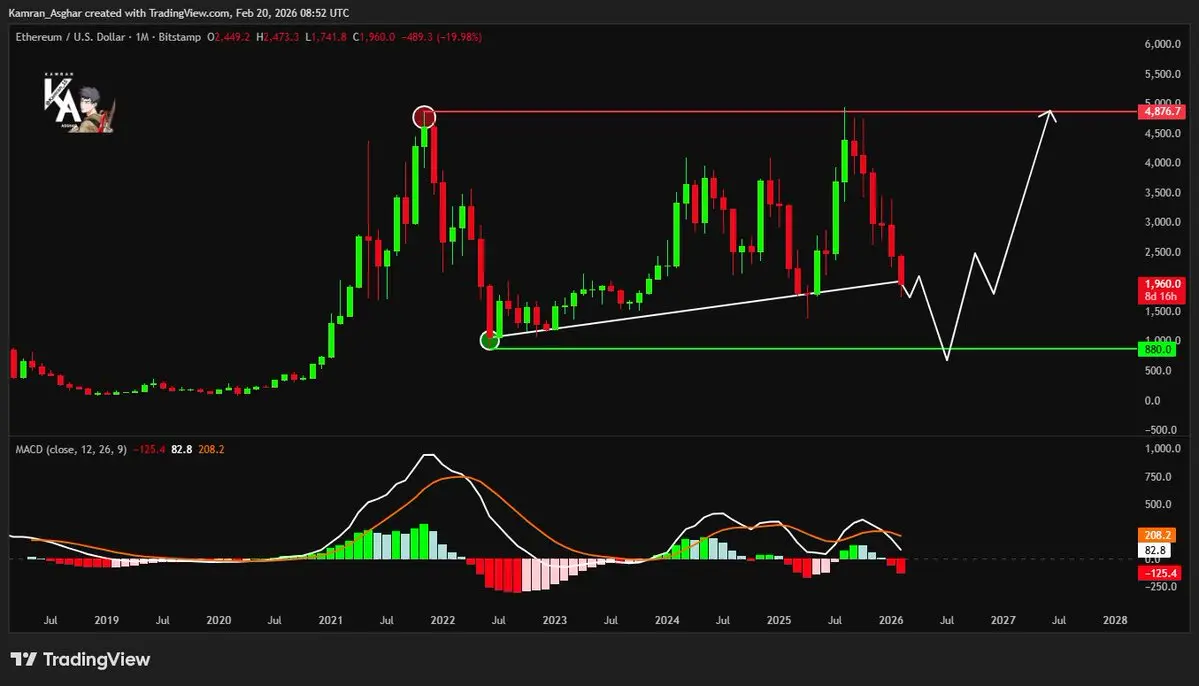This screenshot has height=686, width=1199.
Task: Click the -125.4 histogram value in the MACD legend
Action: [x=149, y=450]
